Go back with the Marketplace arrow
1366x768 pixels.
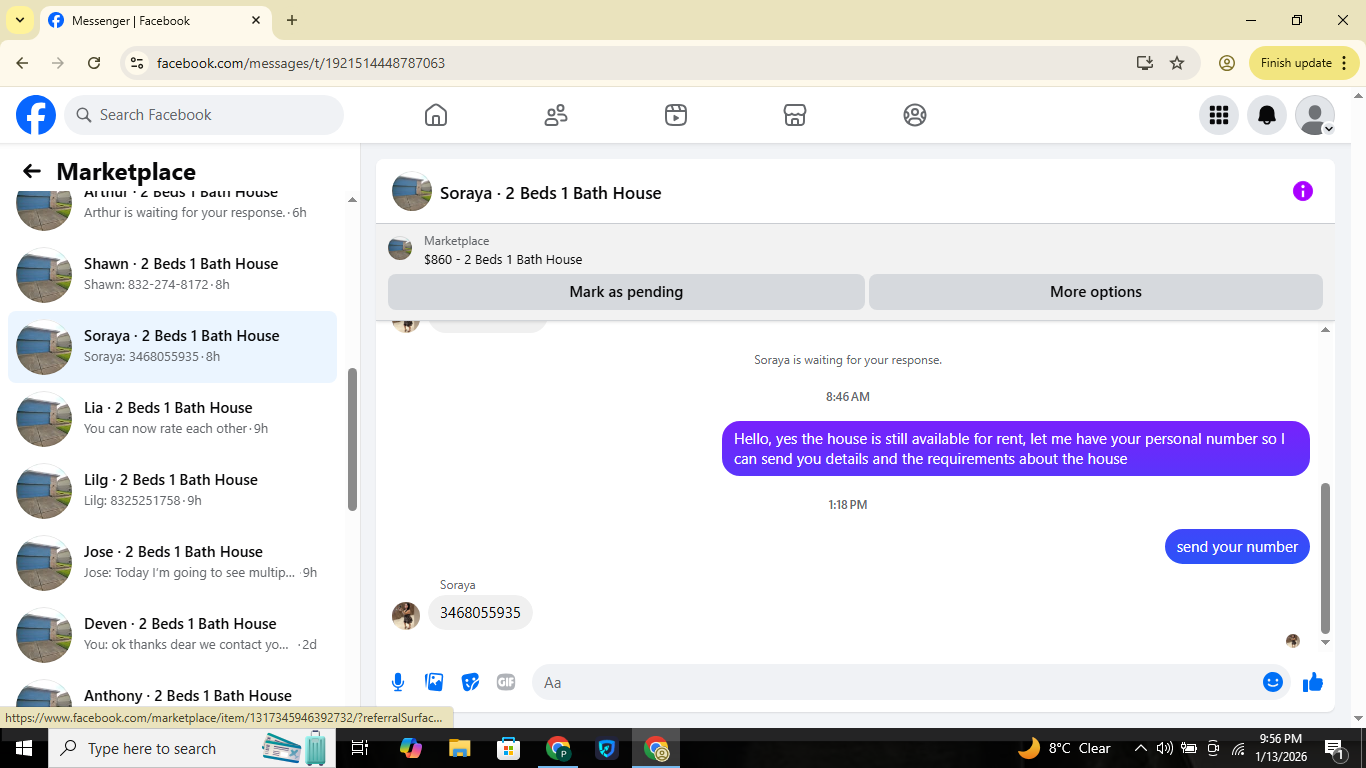32,171
